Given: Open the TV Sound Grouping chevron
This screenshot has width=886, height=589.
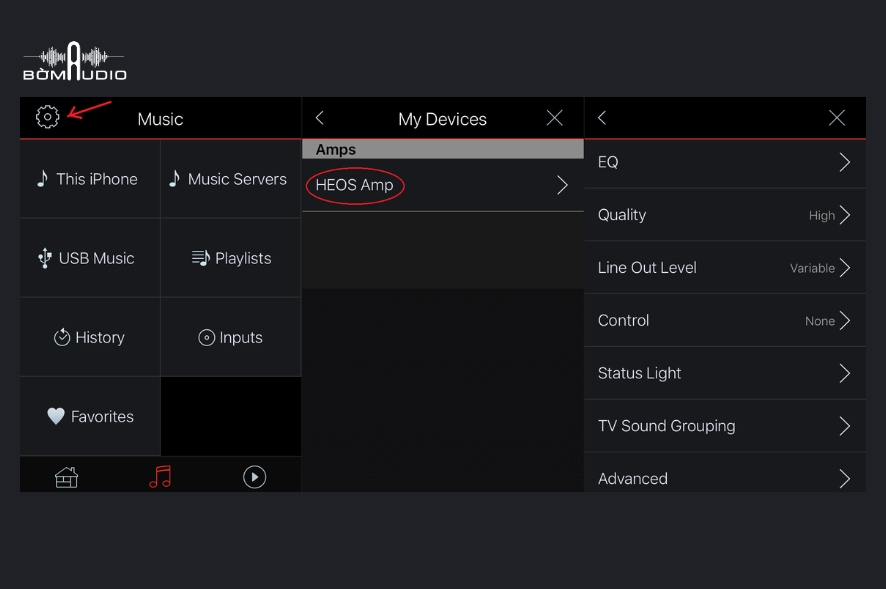Looking at the screenshot, I should 845,426.
